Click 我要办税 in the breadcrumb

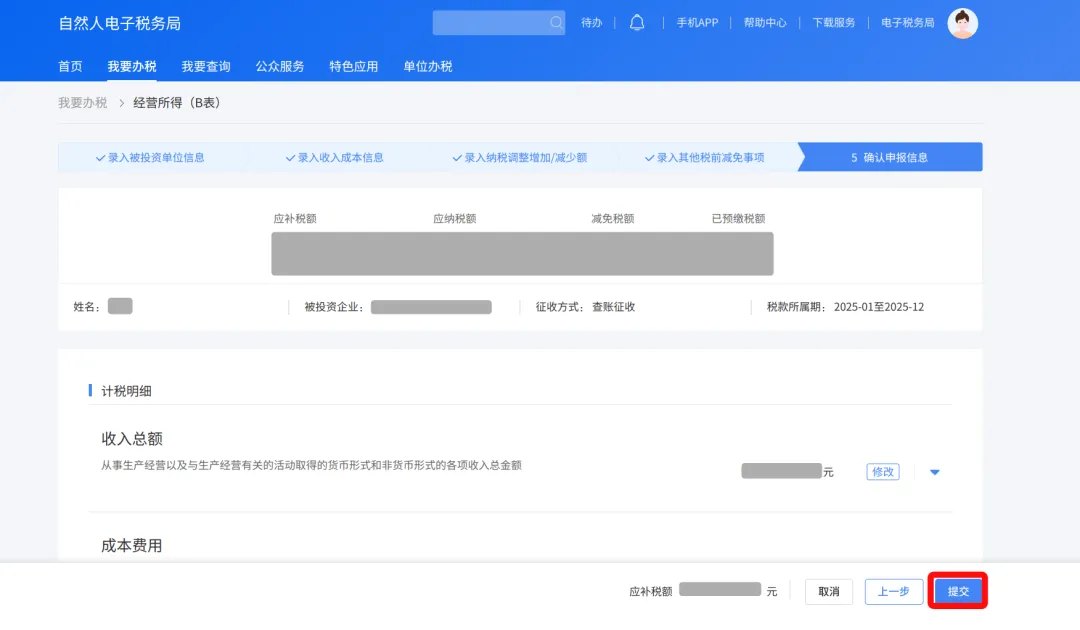(x=83, y=103)
